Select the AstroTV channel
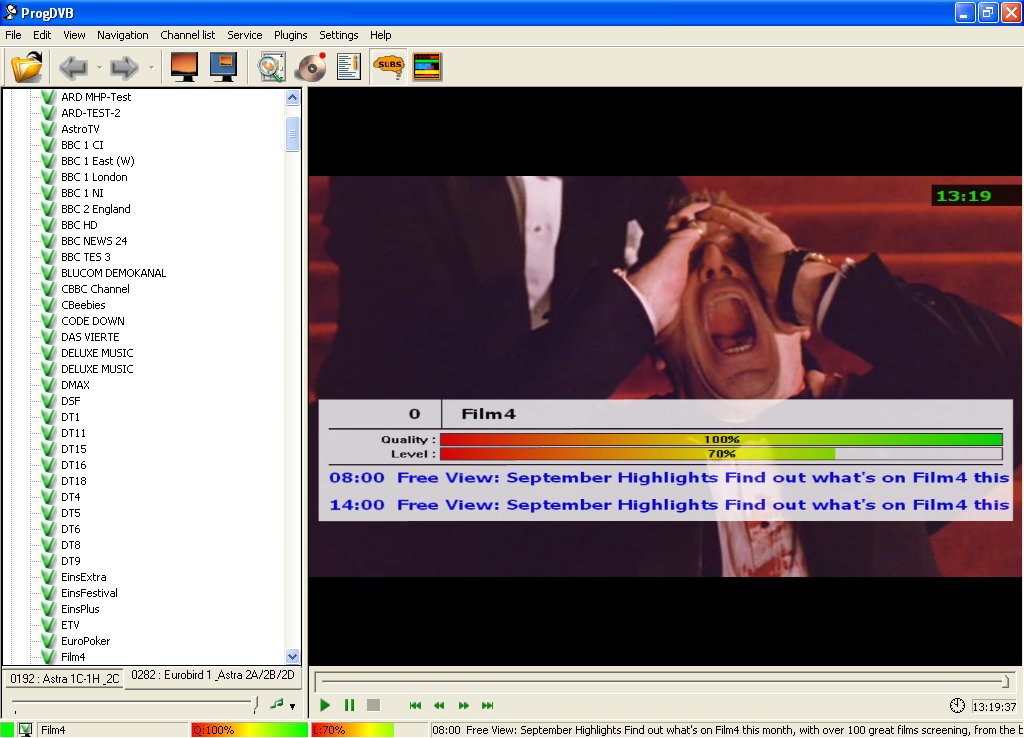 pos(80,129)
